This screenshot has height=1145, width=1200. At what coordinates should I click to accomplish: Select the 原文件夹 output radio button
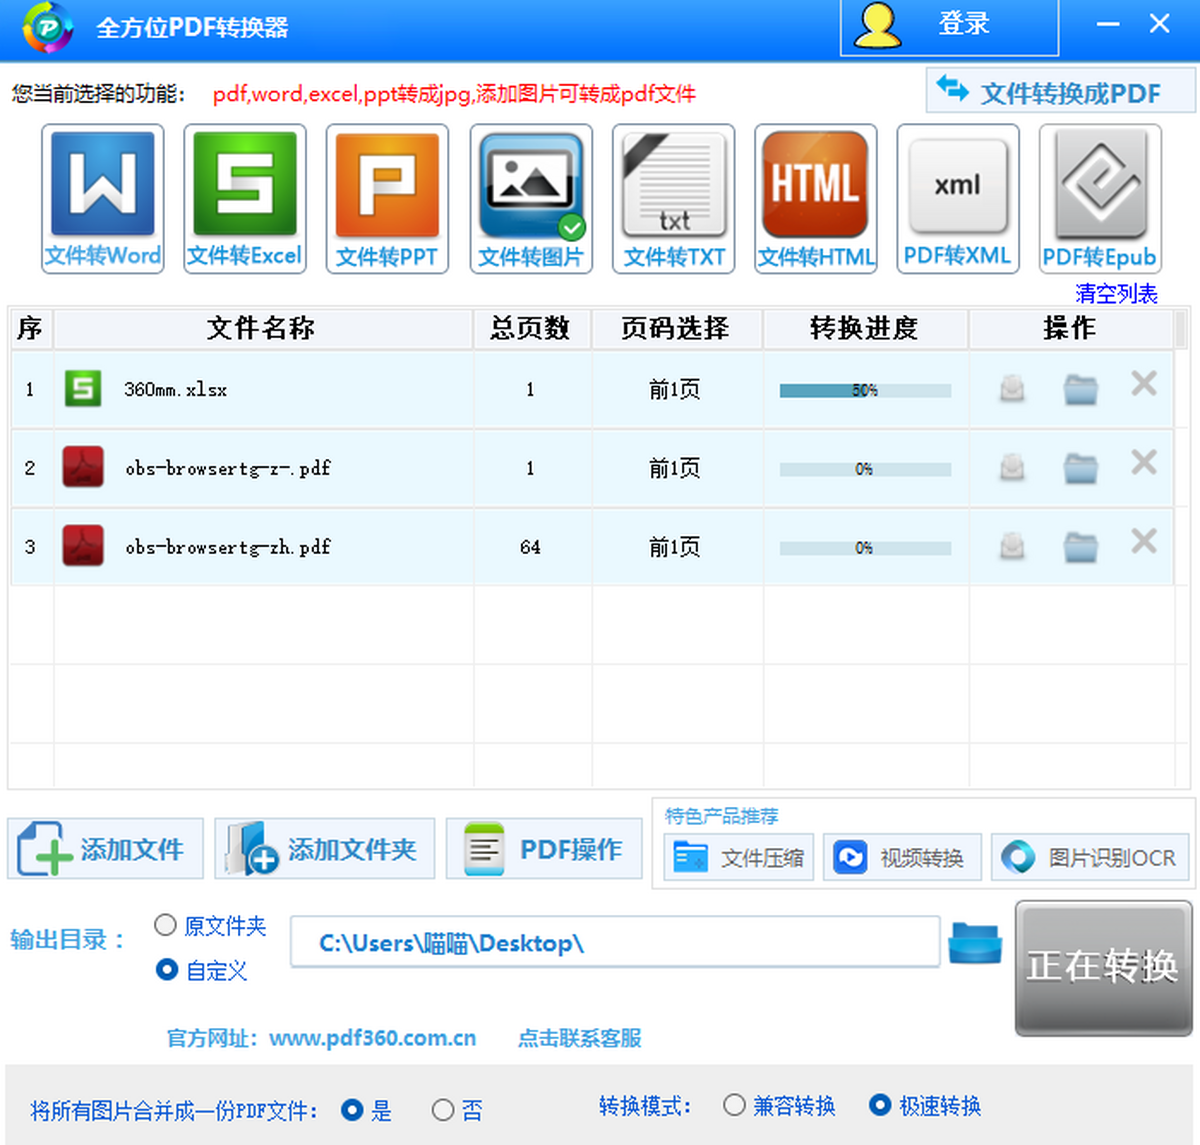point(166,925)
